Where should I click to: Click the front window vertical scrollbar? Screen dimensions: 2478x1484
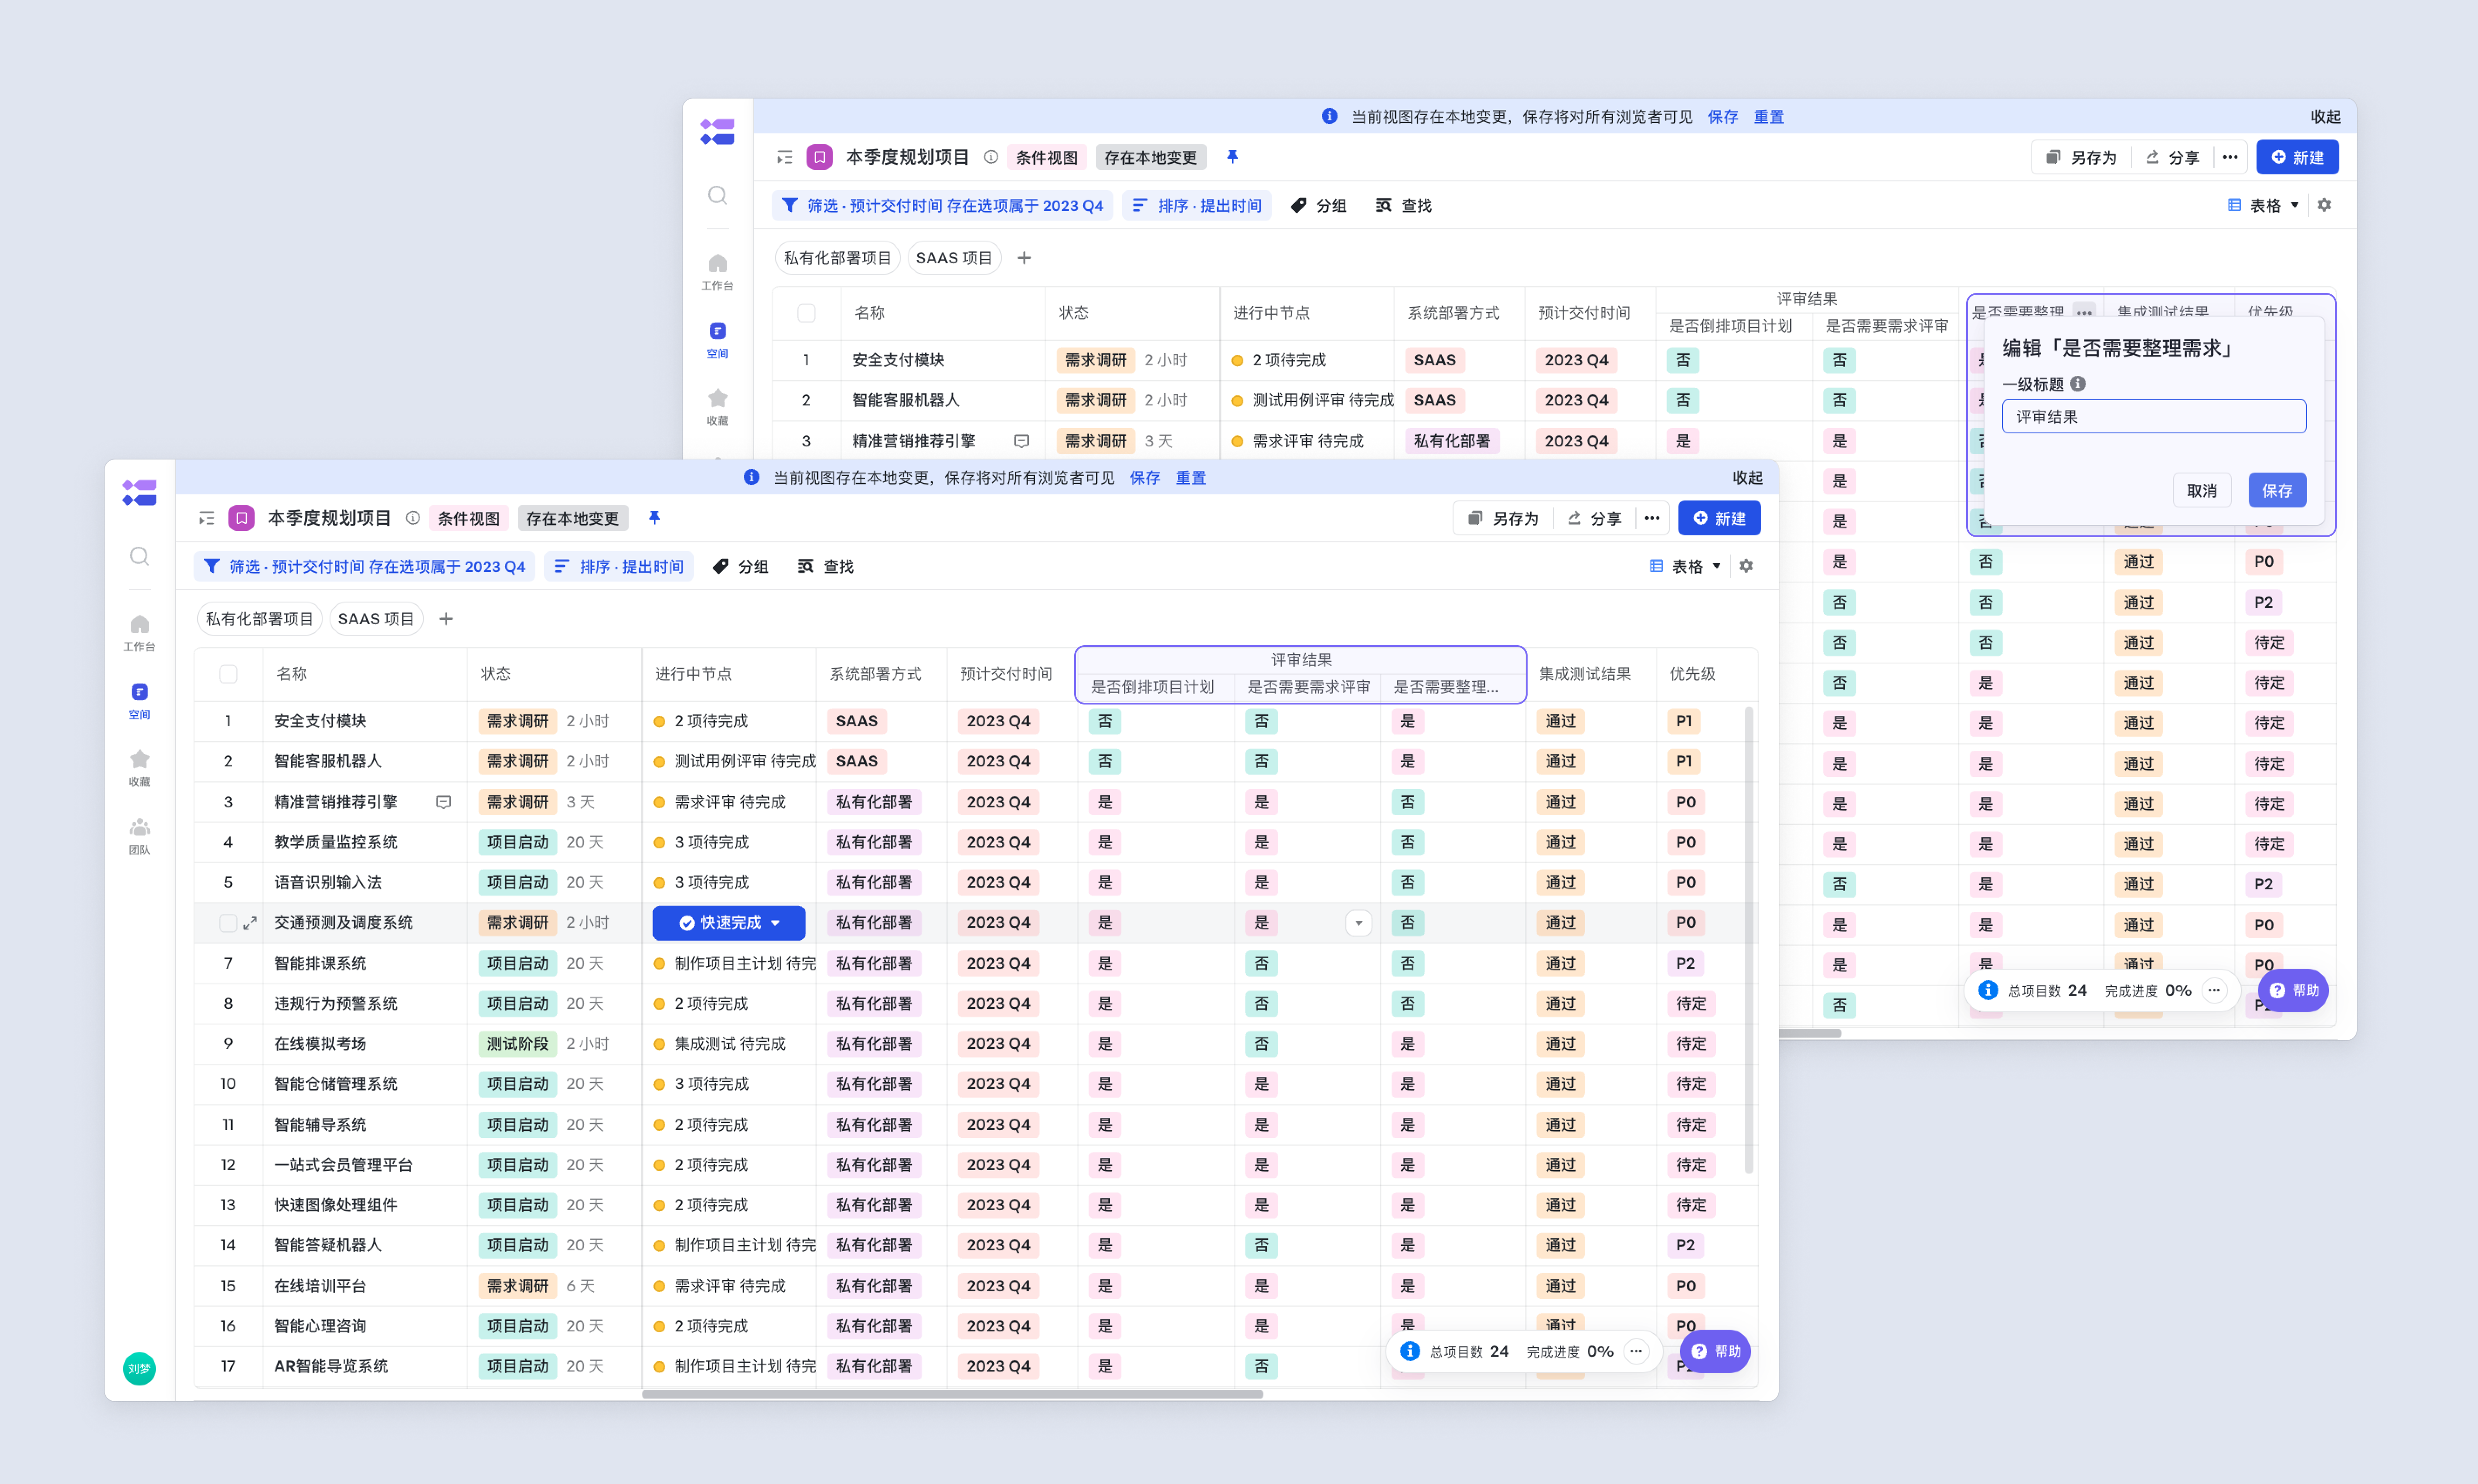pos(1748,940)
